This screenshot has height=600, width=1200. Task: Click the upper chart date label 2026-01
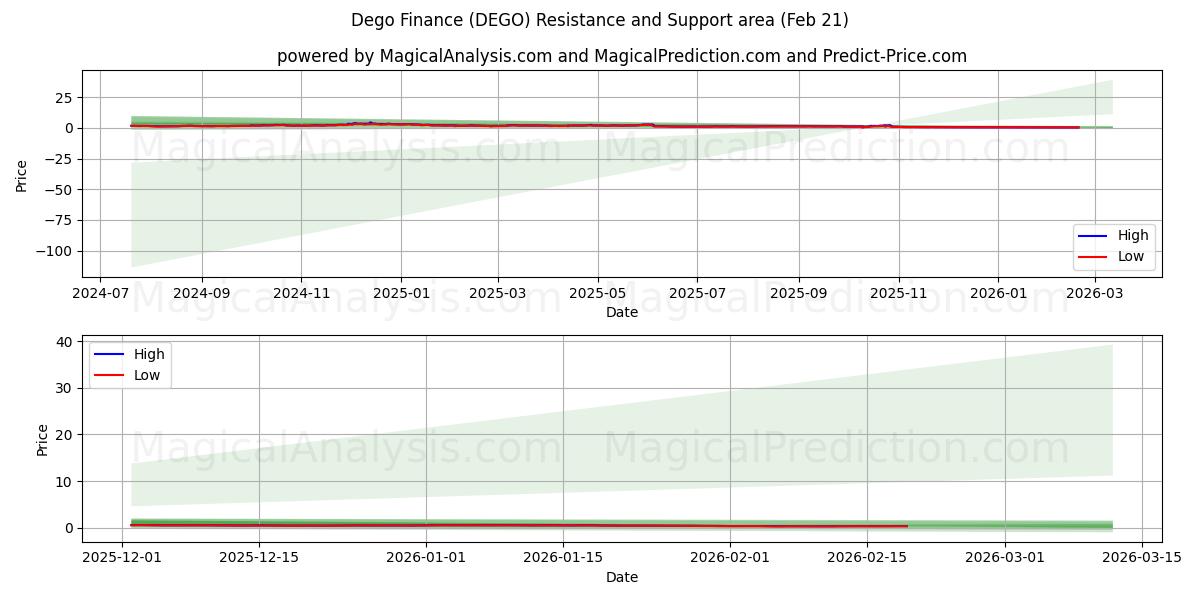pos(998,294)
